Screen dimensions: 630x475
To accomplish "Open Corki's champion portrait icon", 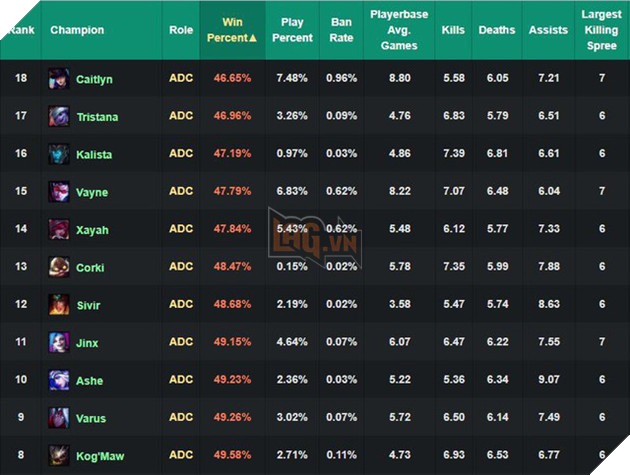I will click(59, 267).
